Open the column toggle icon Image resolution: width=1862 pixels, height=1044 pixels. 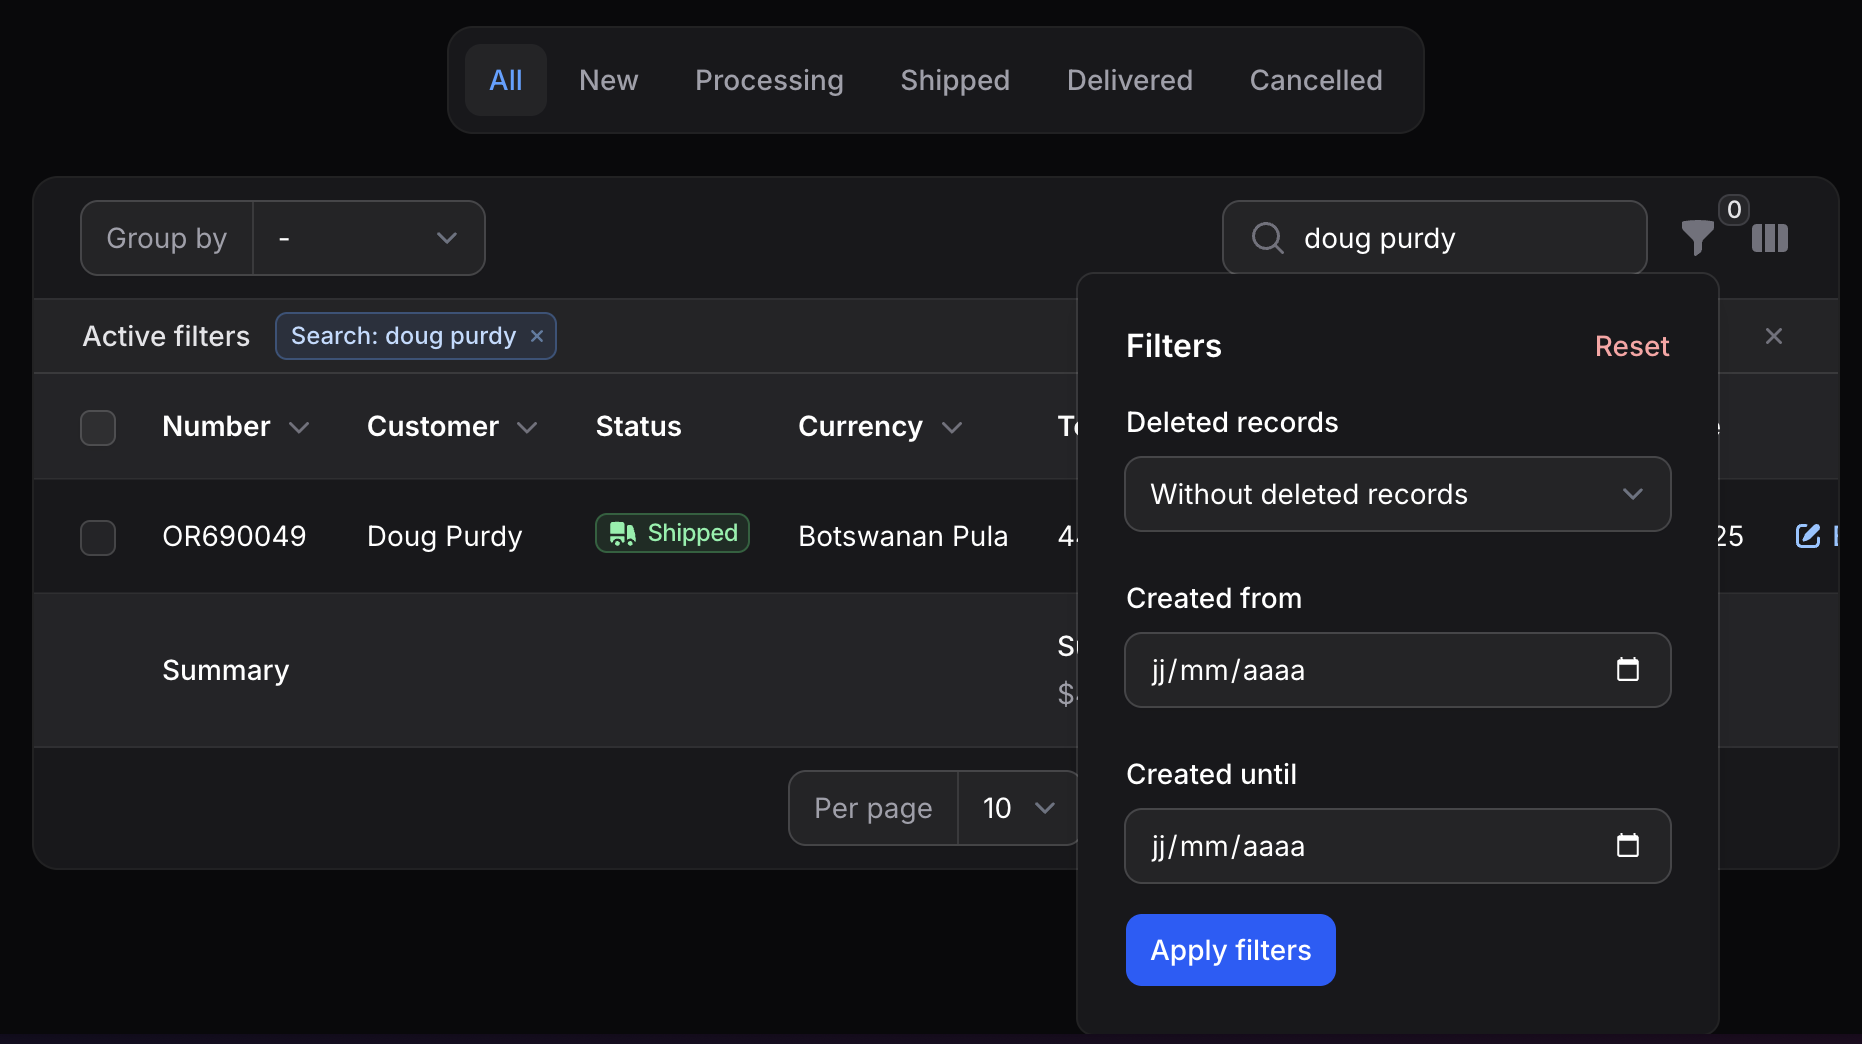(x=1769, y=238)
